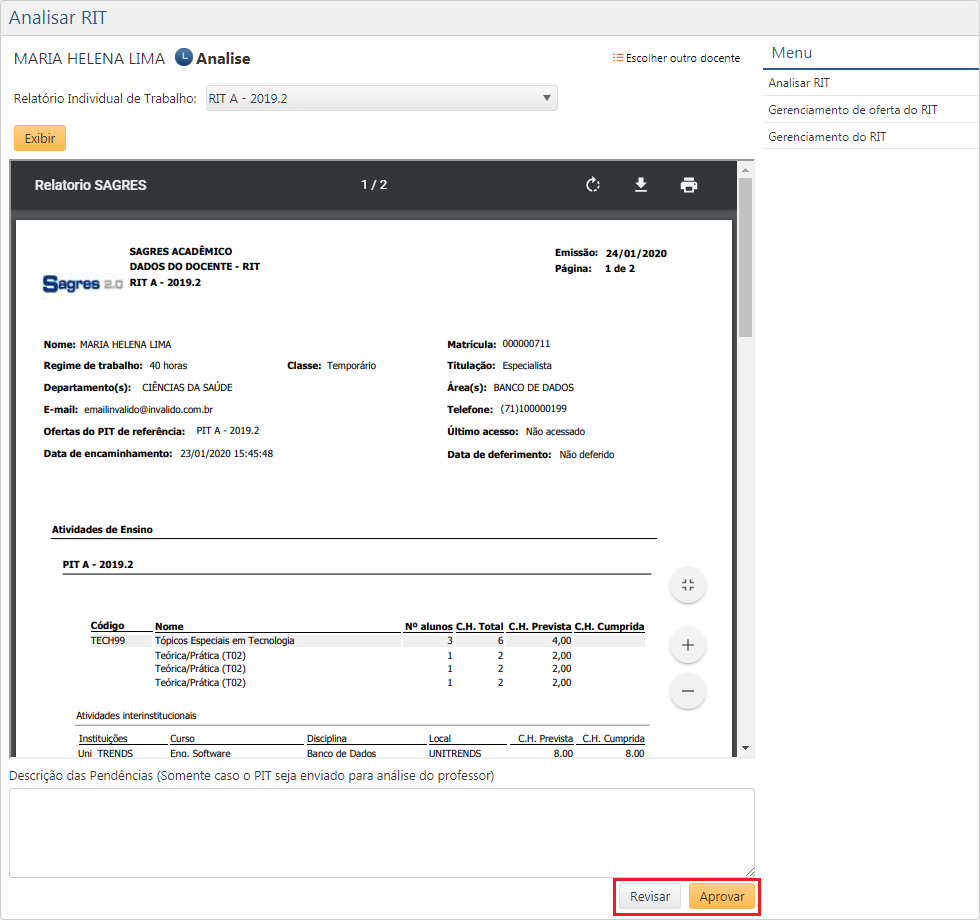
Task: Open Gerenciamento de oferta do RIT
Action: coord(853,110)
